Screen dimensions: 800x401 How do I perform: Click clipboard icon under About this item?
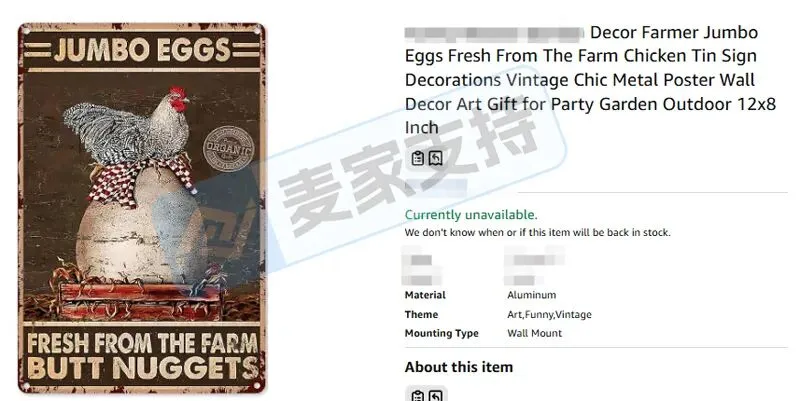click(418, 396)
